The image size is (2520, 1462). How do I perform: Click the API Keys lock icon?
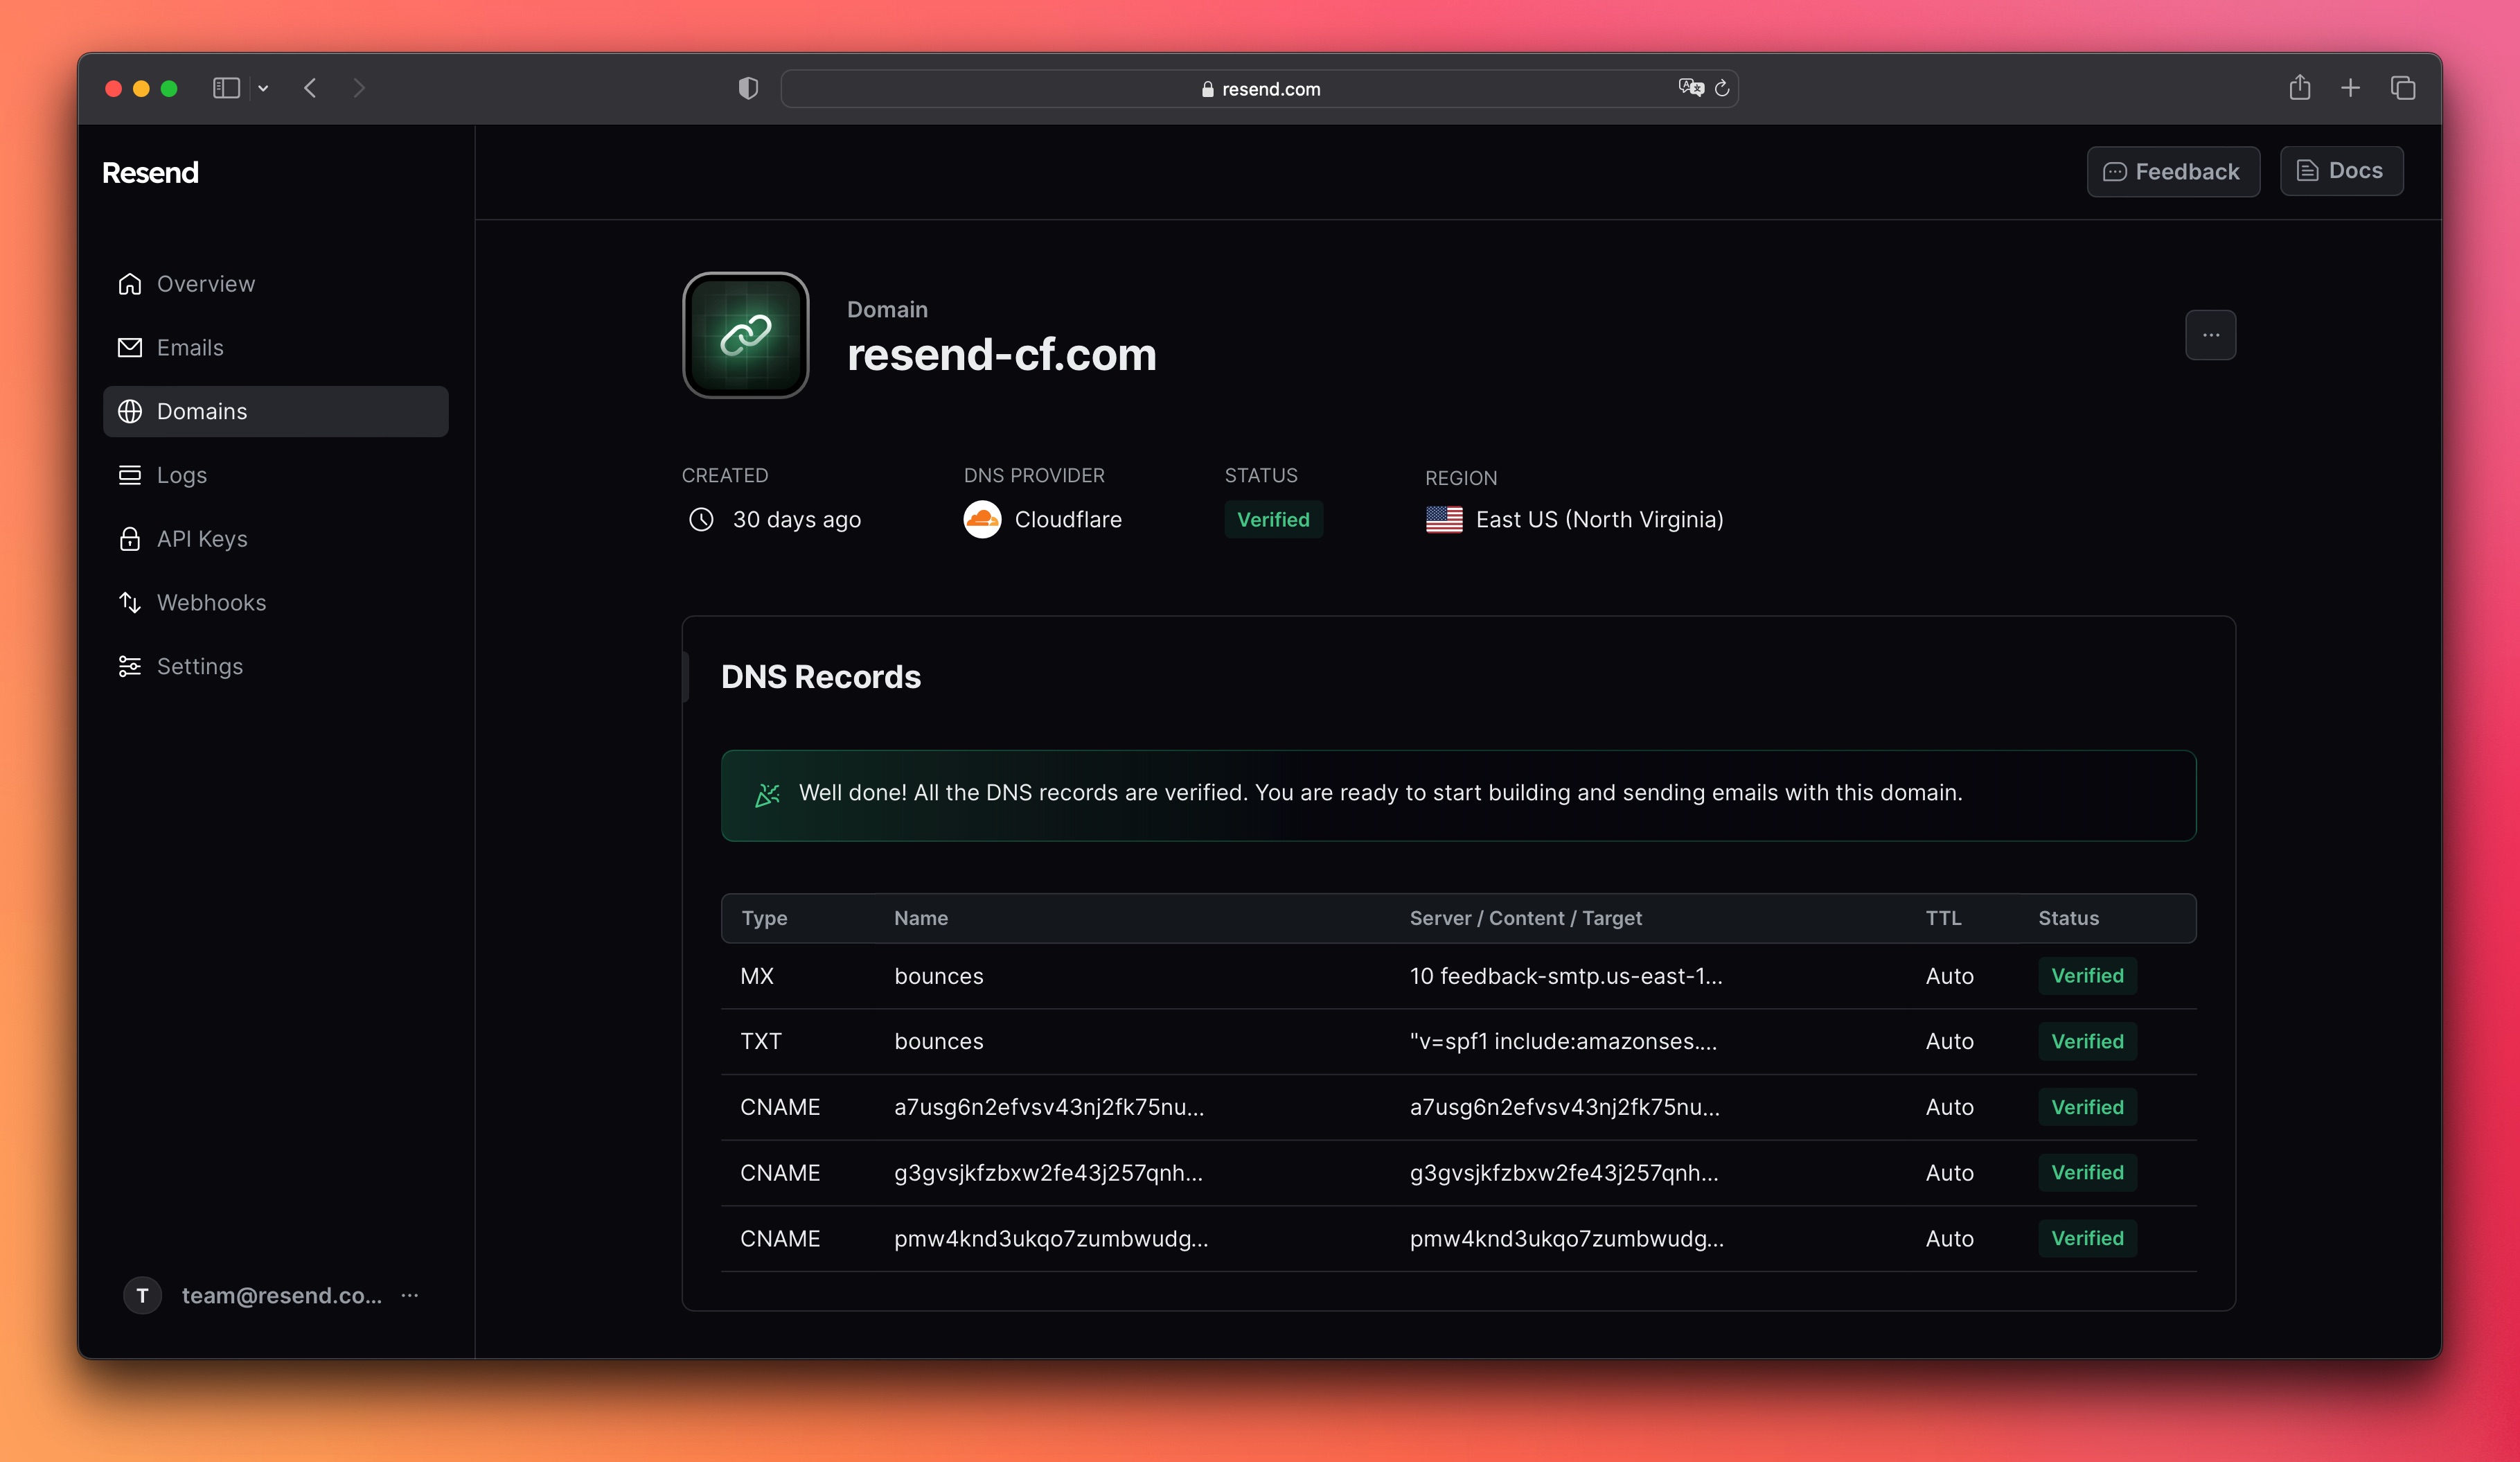[x=130, y=539]
